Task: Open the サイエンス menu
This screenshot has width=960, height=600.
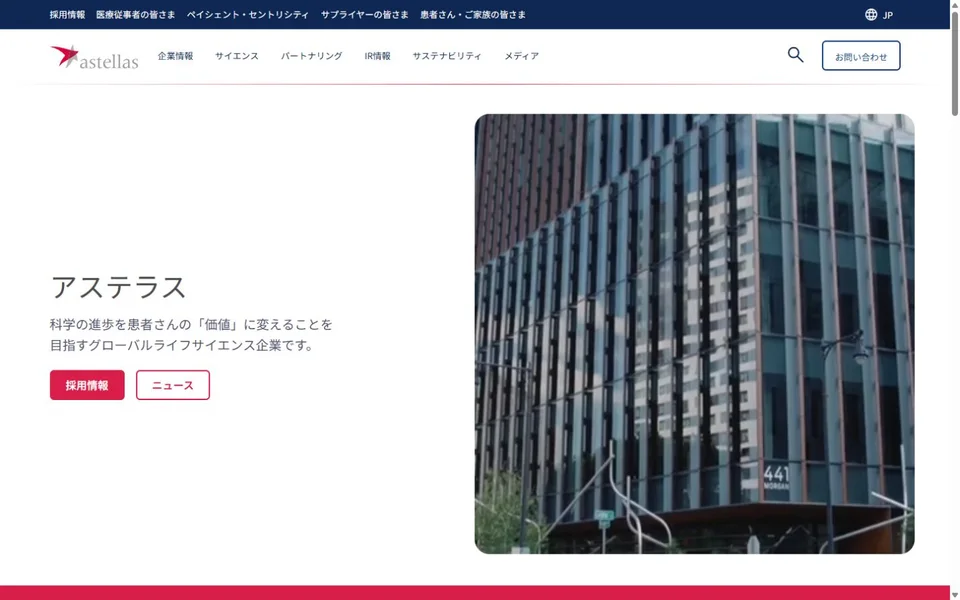Action: [x=236, y=56]
